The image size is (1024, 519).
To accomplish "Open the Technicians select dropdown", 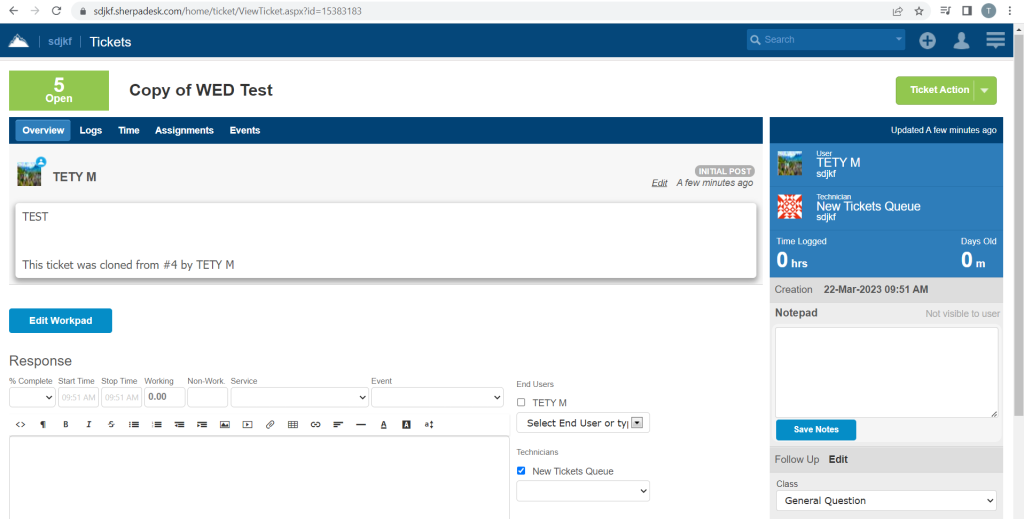I will click(583, 491).
